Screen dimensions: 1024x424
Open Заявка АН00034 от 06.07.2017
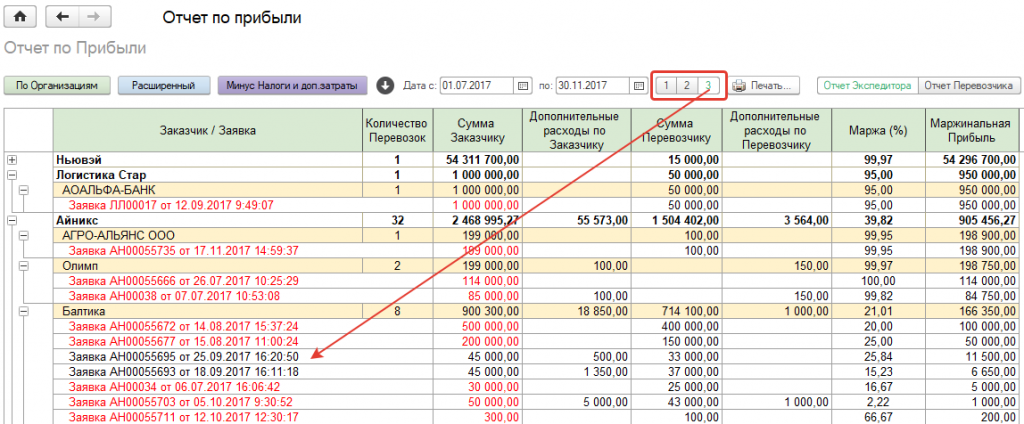[174, 387]
